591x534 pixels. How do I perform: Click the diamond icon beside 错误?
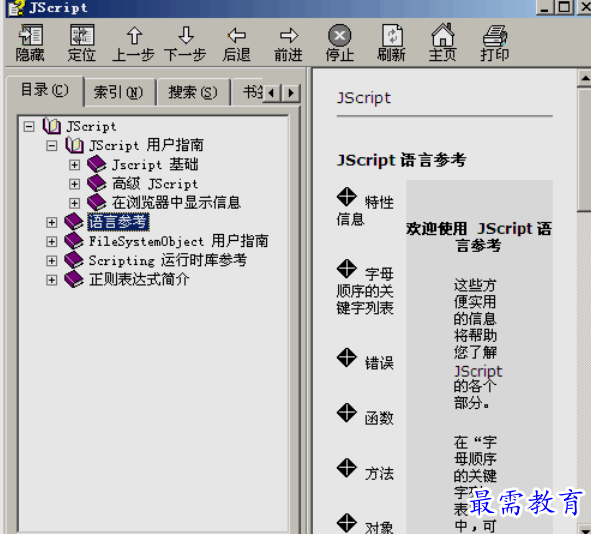[346, 358]
